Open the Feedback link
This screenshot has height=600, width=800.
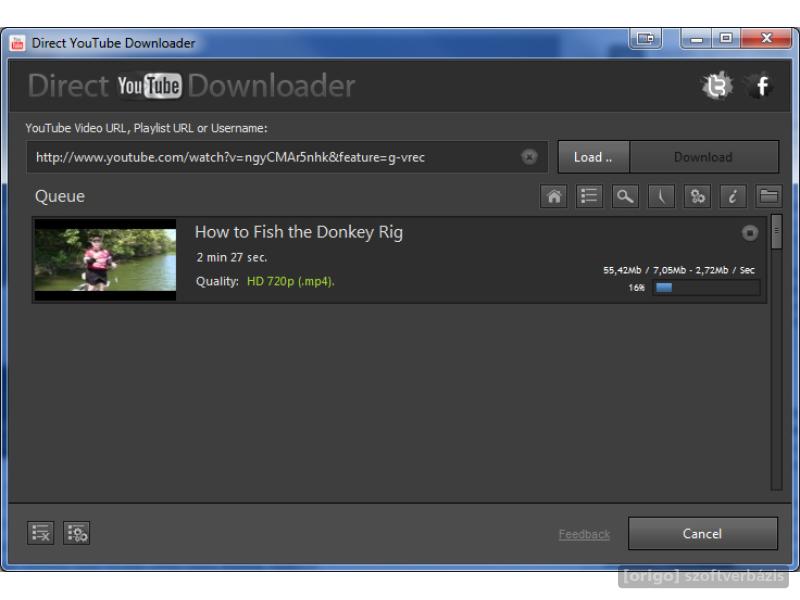click(584, 534)
